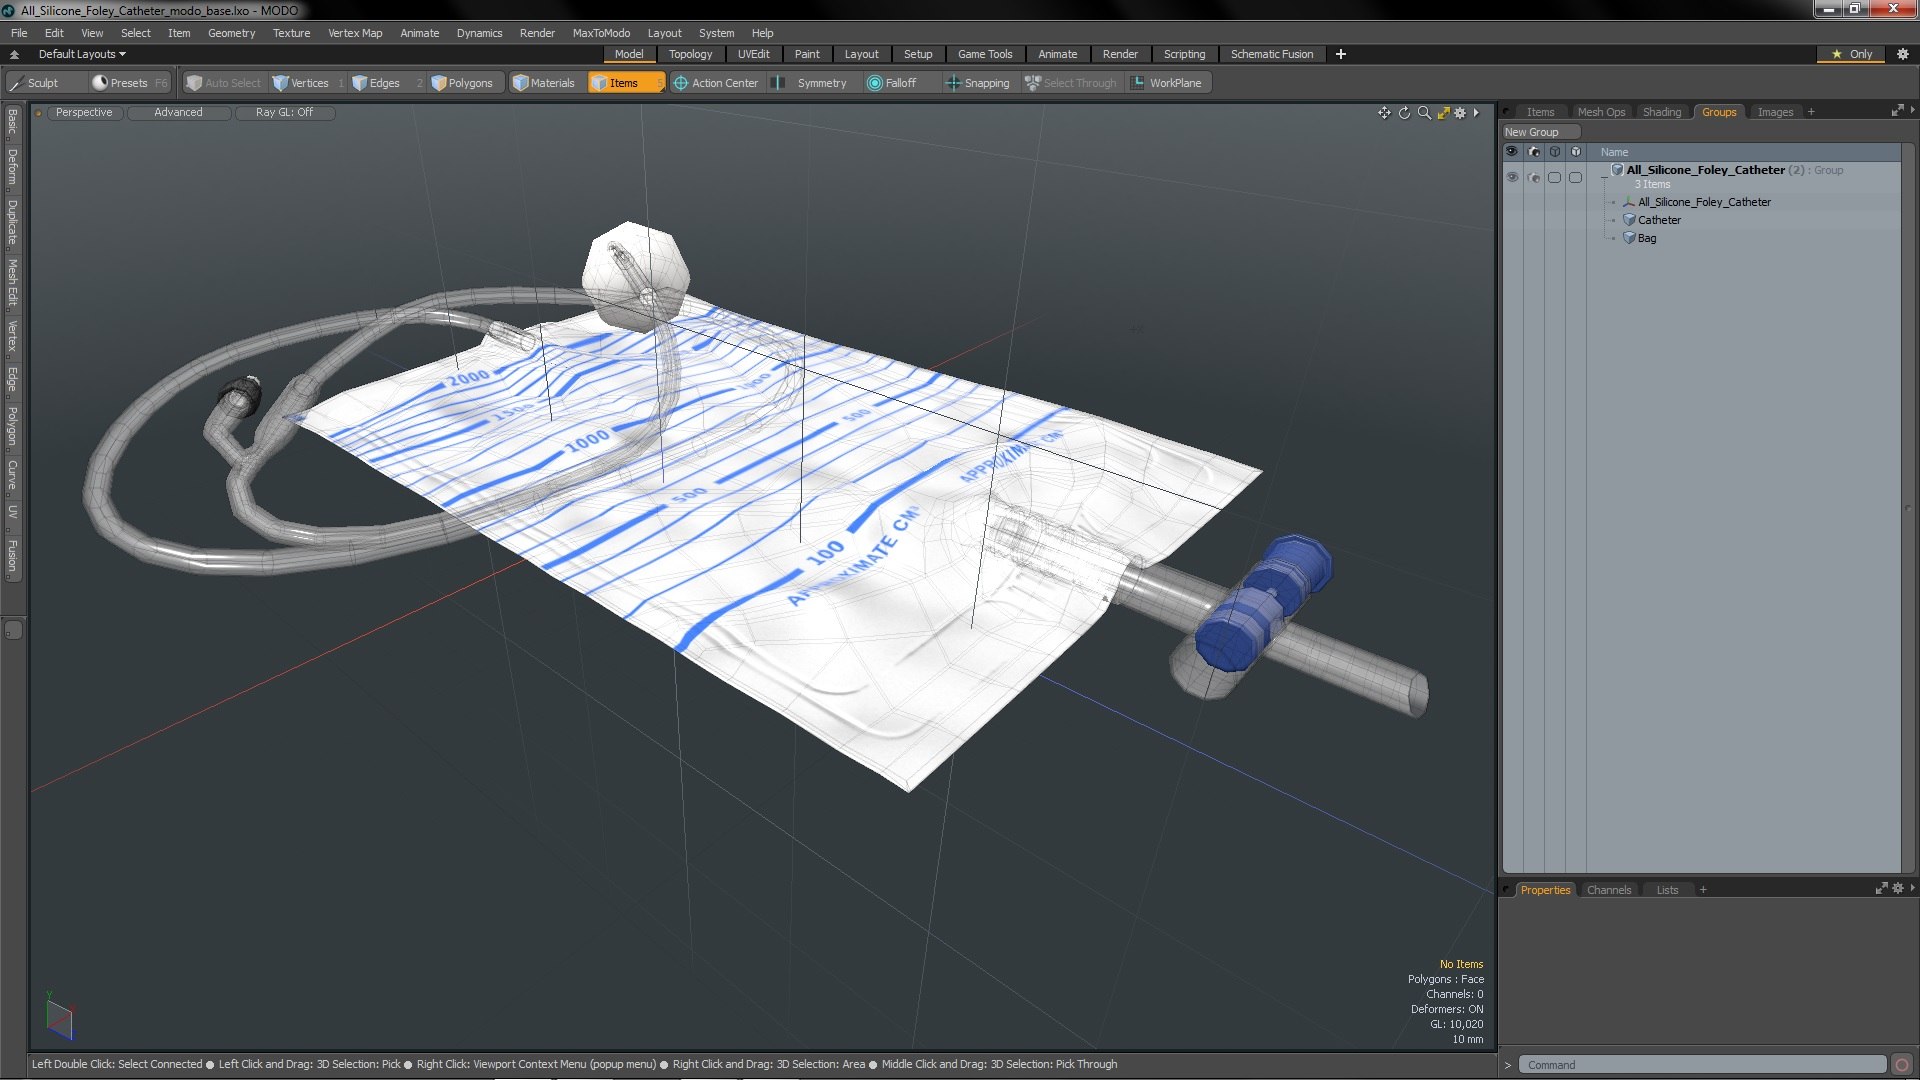Open the Default Layouts dropdown
Viewport: 1920px width, 1080px height.
point(82,54)
